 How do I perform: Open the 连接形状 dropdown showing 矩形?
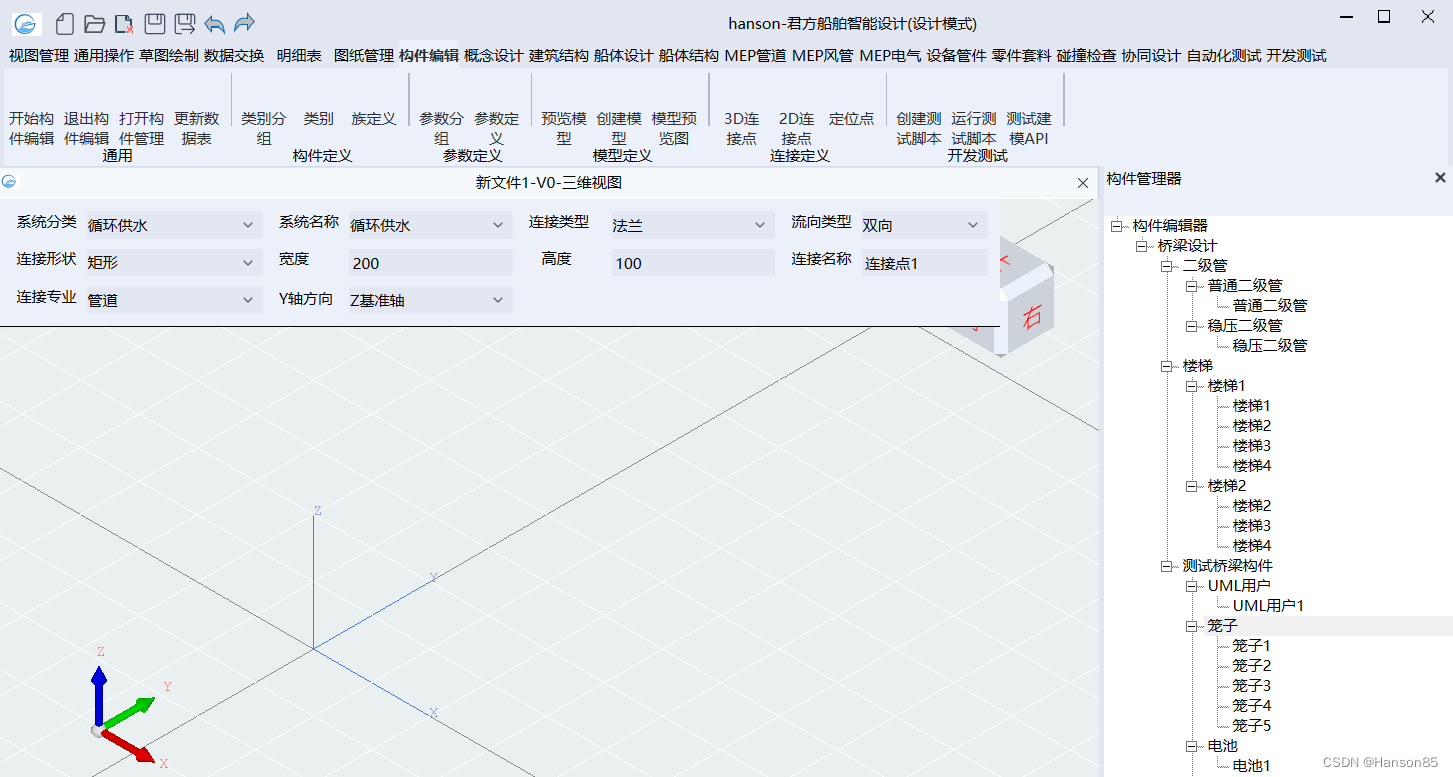point(173,263)
